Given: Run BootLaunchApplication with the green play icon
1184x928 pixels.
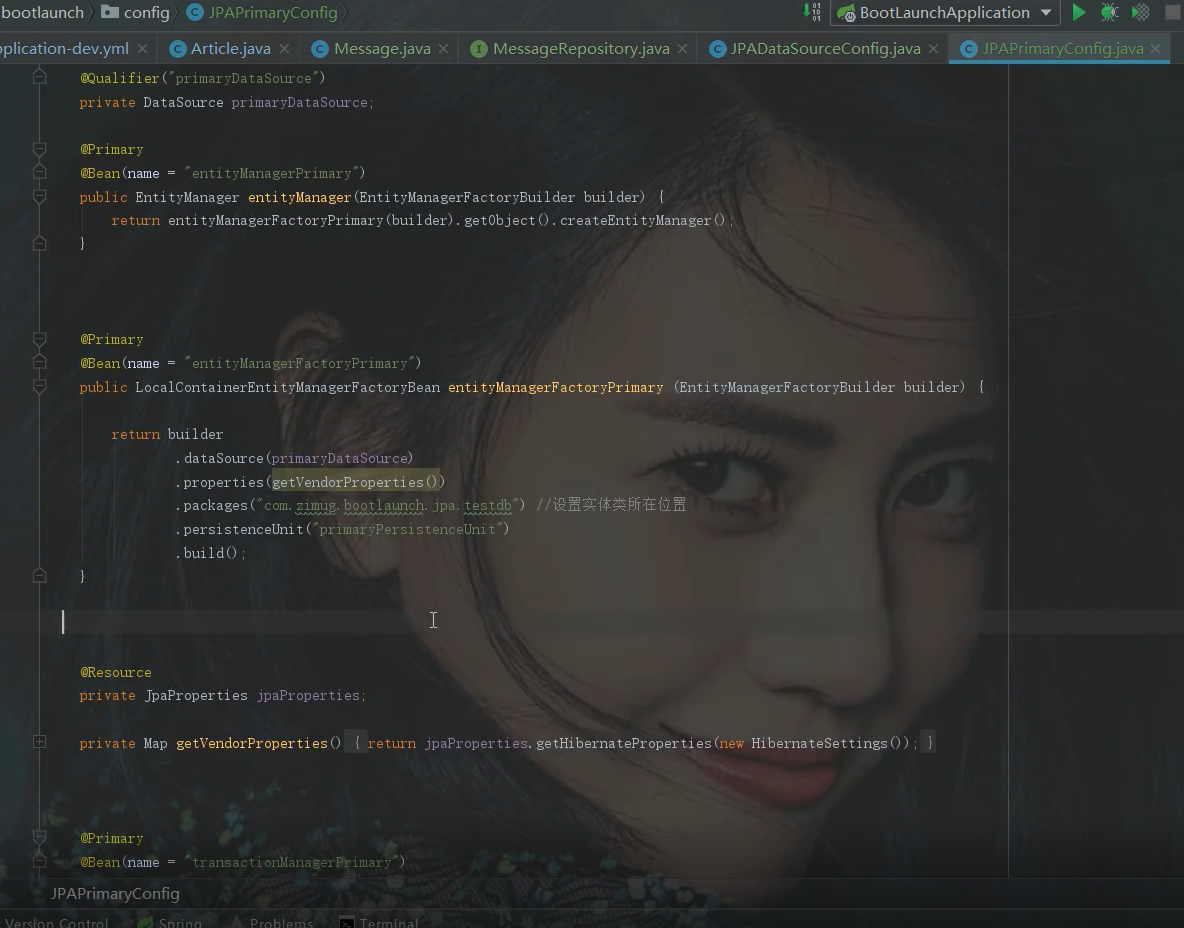Looking at the screenshot, I should [x=1079, y=12].
